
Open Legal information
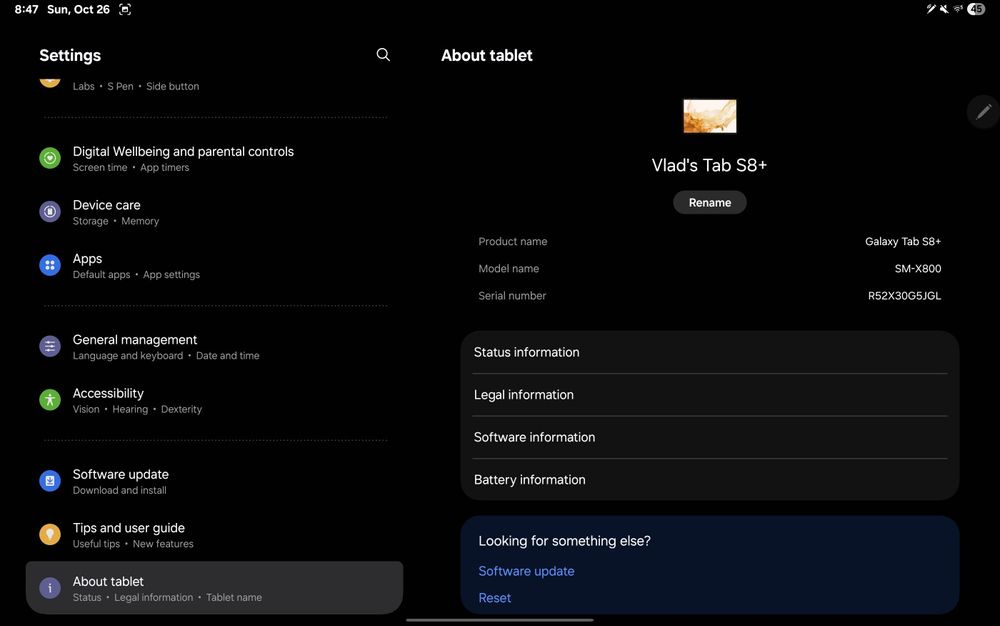pos(709,395)
